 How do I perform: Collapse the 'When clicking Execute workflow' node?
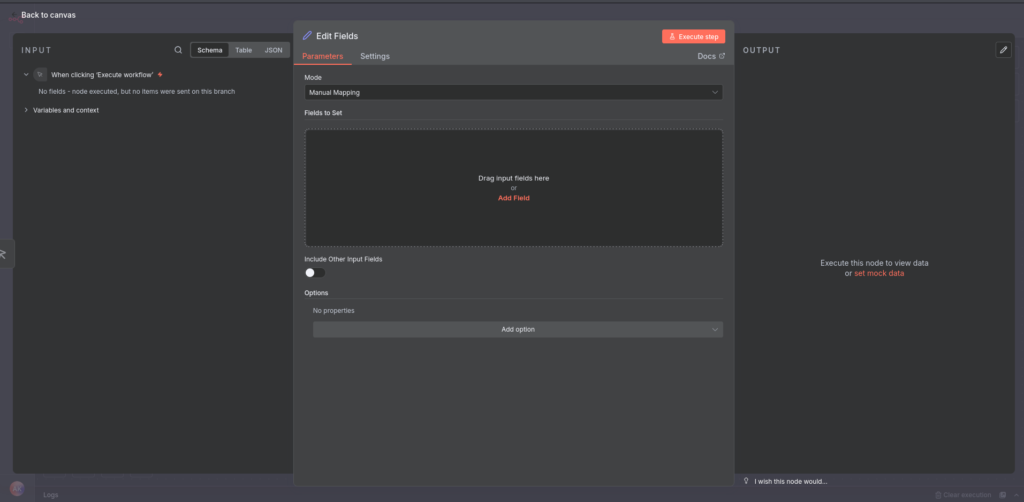click(26, 75)
